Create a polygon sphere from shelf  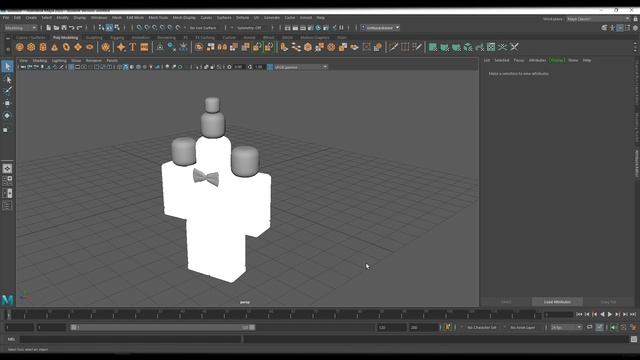coord(20,47)
